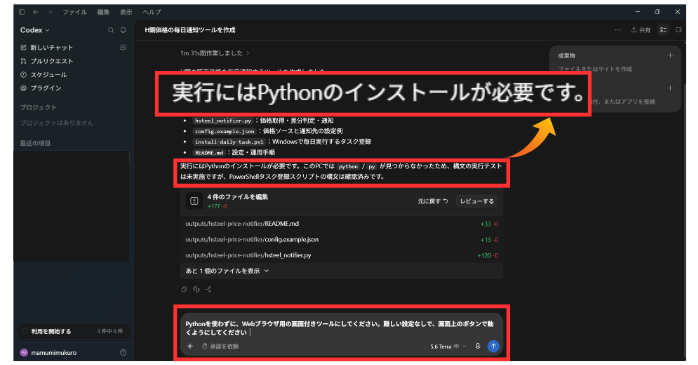Screen dimensions: 698x365
Task: Open プラグイン in sidebar
Action: (x=41, y=88)
